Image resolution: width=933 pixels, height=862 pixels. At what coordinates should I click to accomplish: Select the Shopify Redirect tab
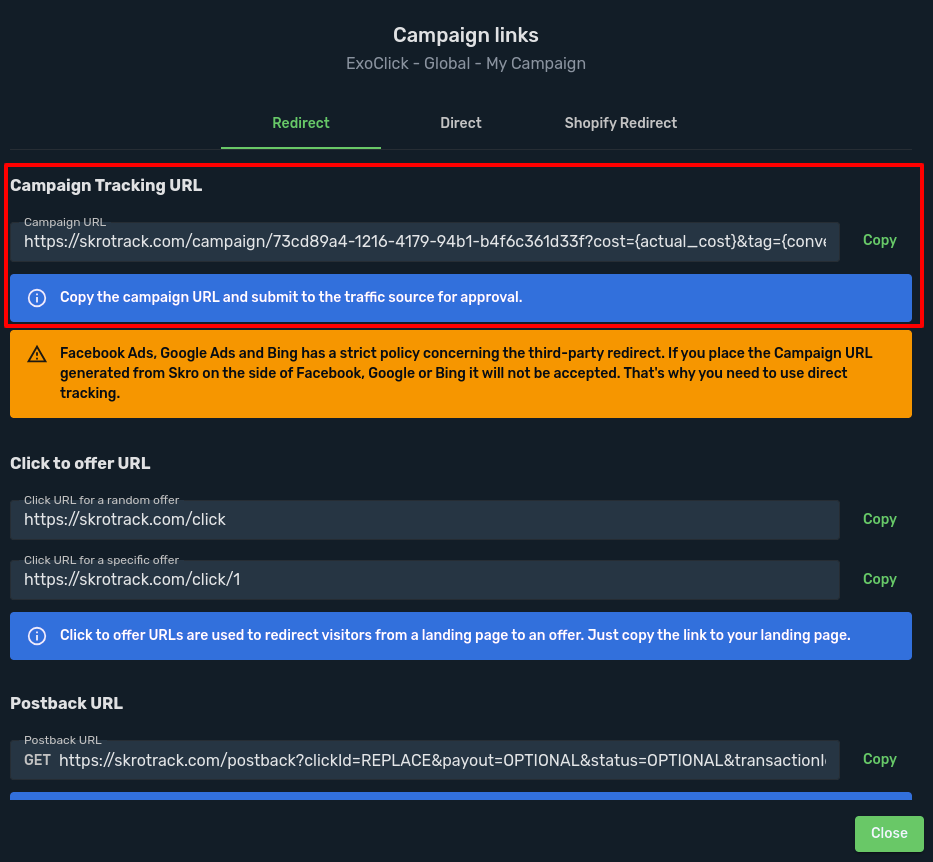click(620, 123)
